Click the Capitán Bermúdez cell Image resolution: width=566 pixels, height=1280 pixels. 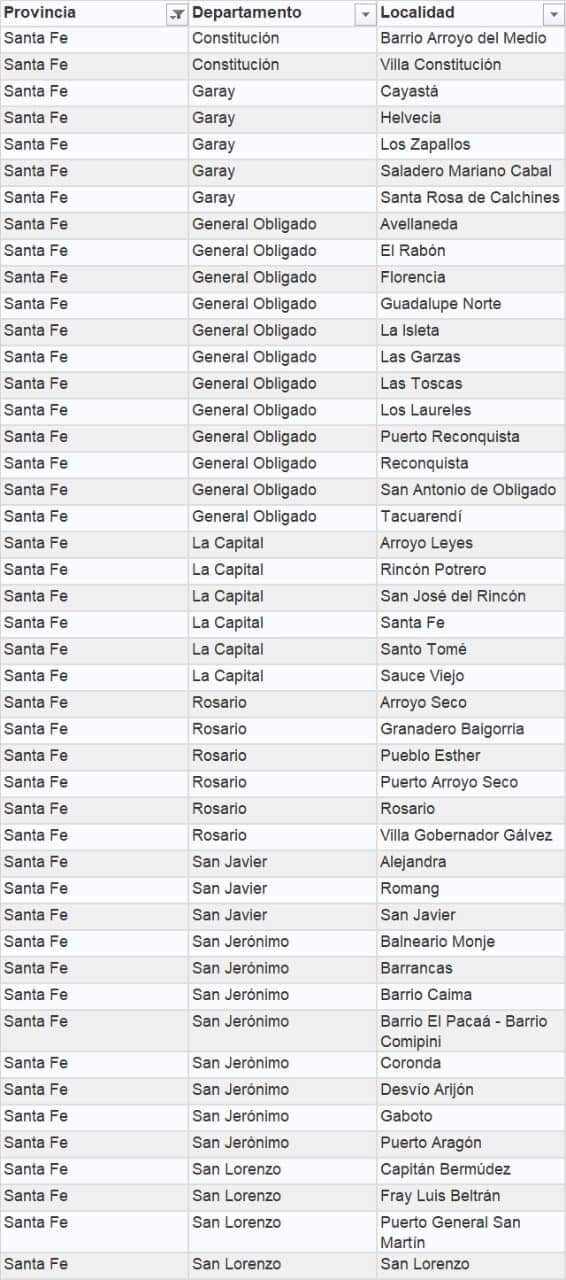coord(471,1170)
